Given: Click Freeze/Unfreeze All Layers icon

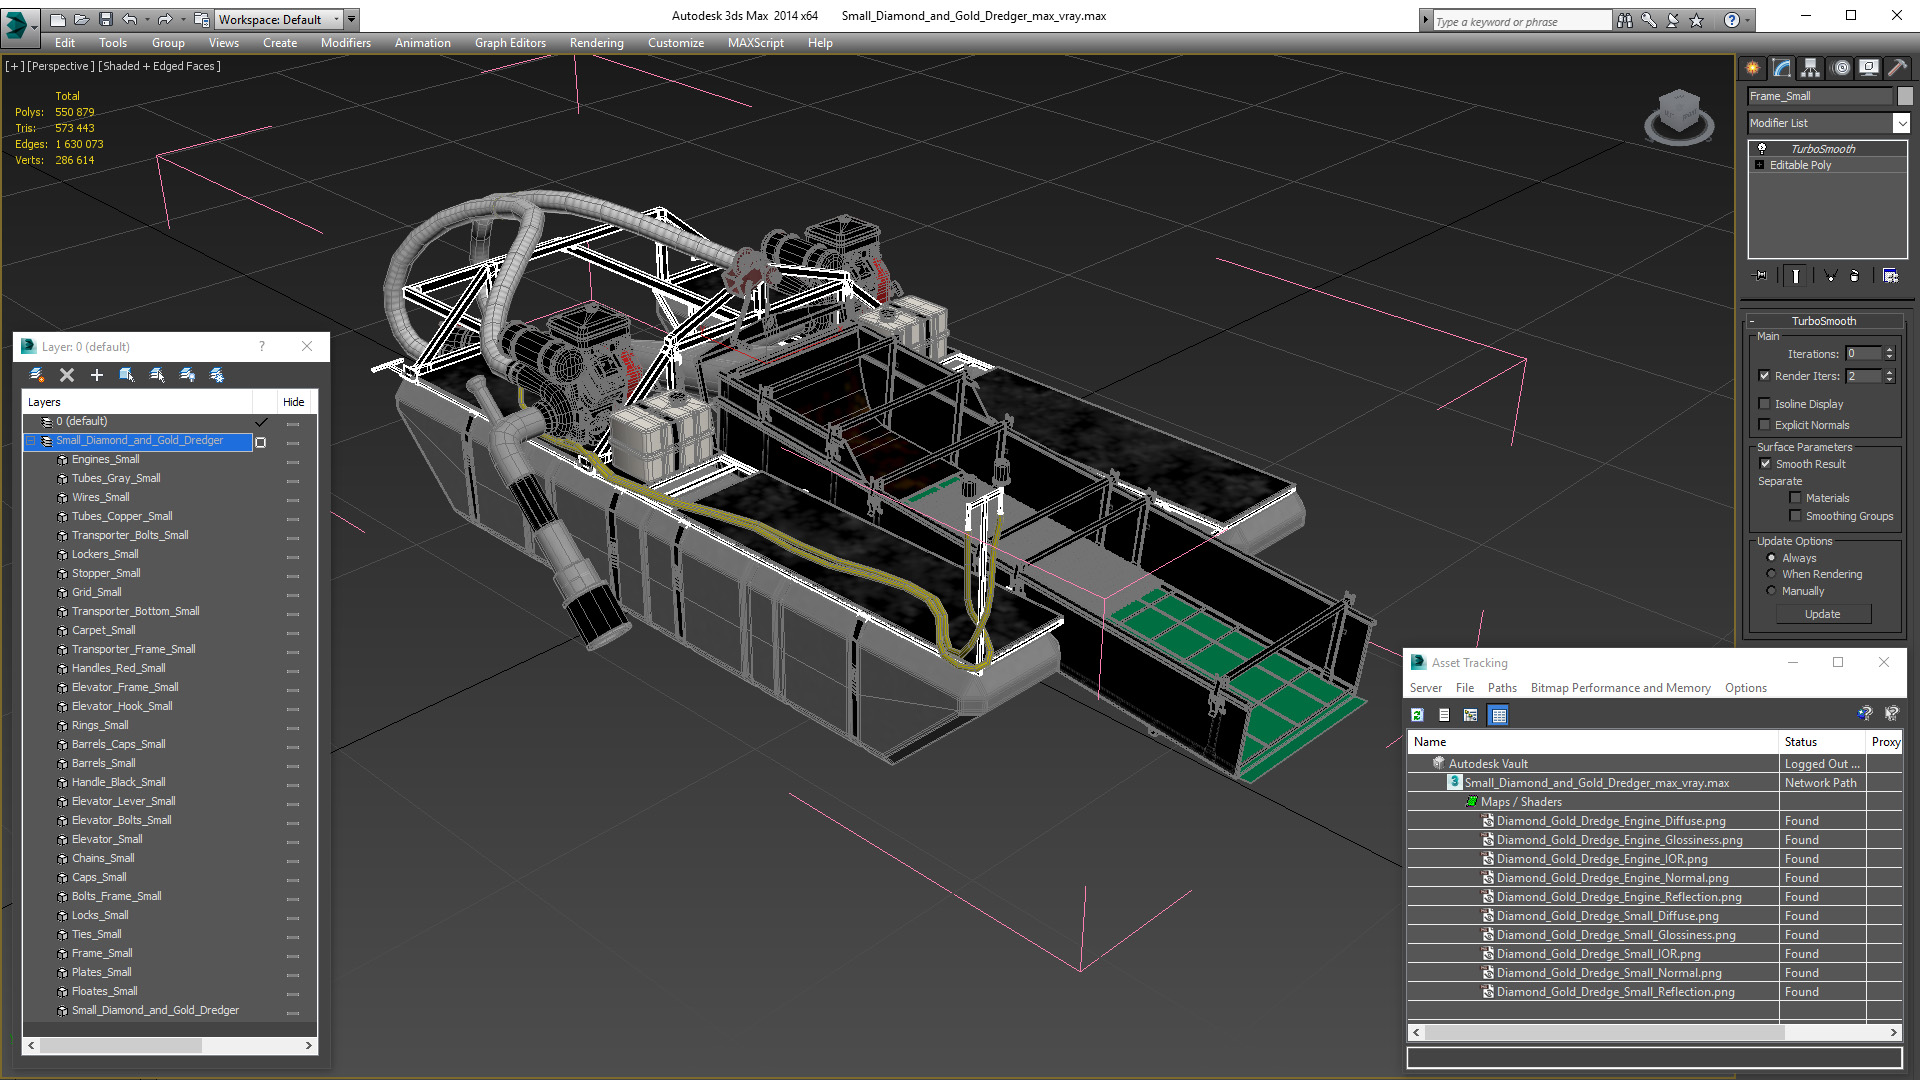Looking at the screenshot, I should coord(217,375).
